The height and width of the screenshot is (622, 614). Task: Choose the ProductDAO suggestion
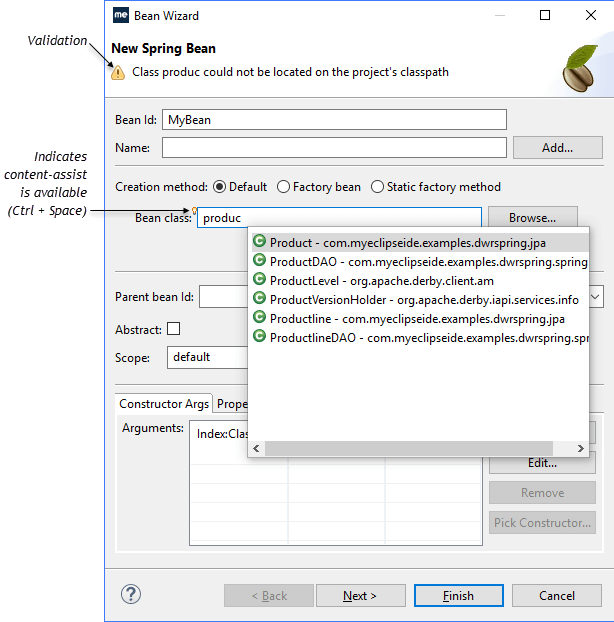coord(420,262)
